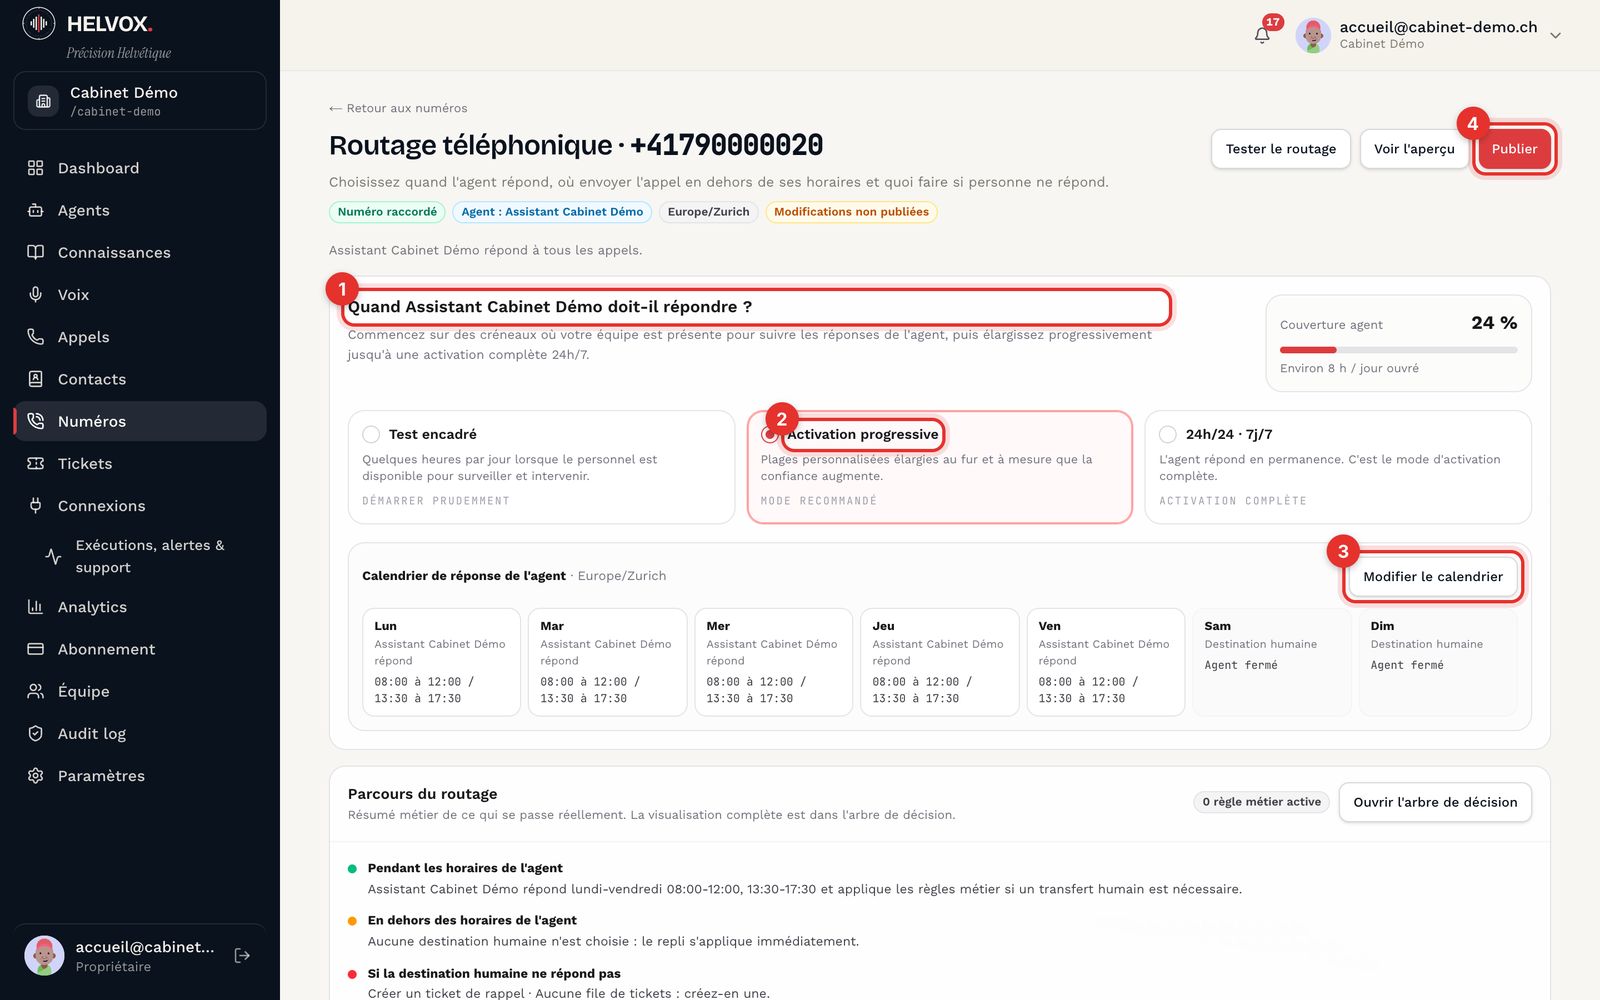Click the Modifications non publiées badge
Viewport: 1600px width, 1000px height.
pyautogui.click(x=851, y=212)
